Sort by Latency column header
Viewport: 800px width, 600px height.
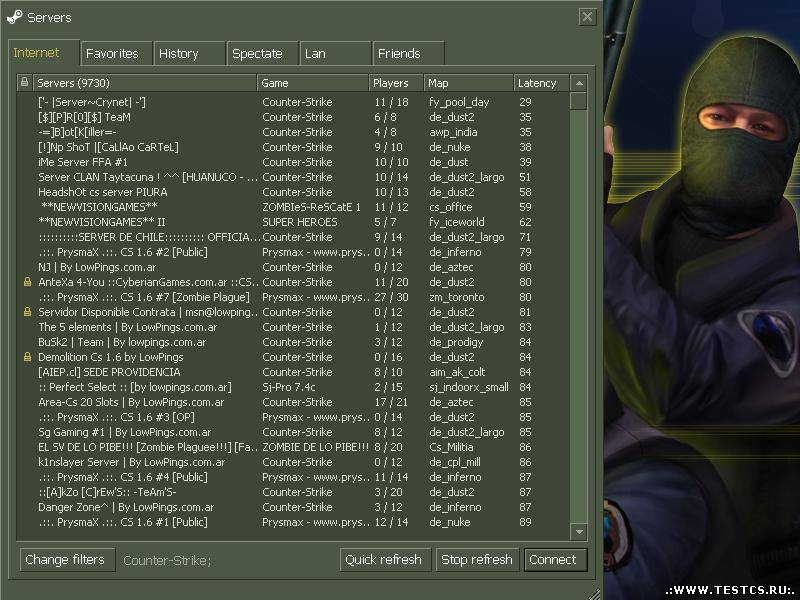541,83
